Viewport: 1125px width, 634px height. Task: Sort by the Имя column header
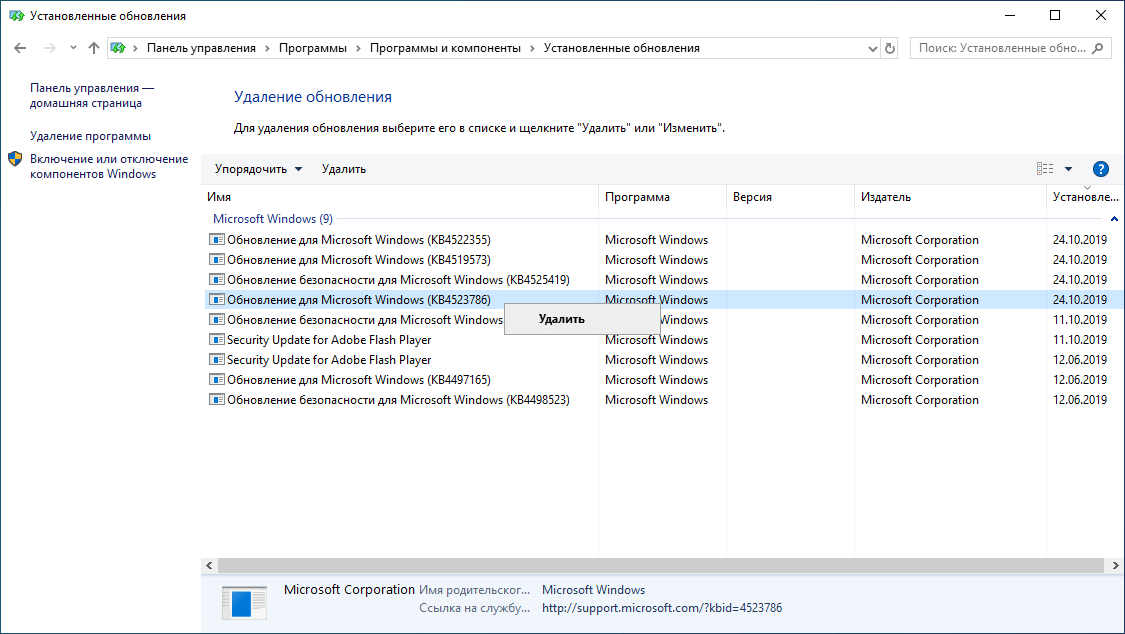399,197
